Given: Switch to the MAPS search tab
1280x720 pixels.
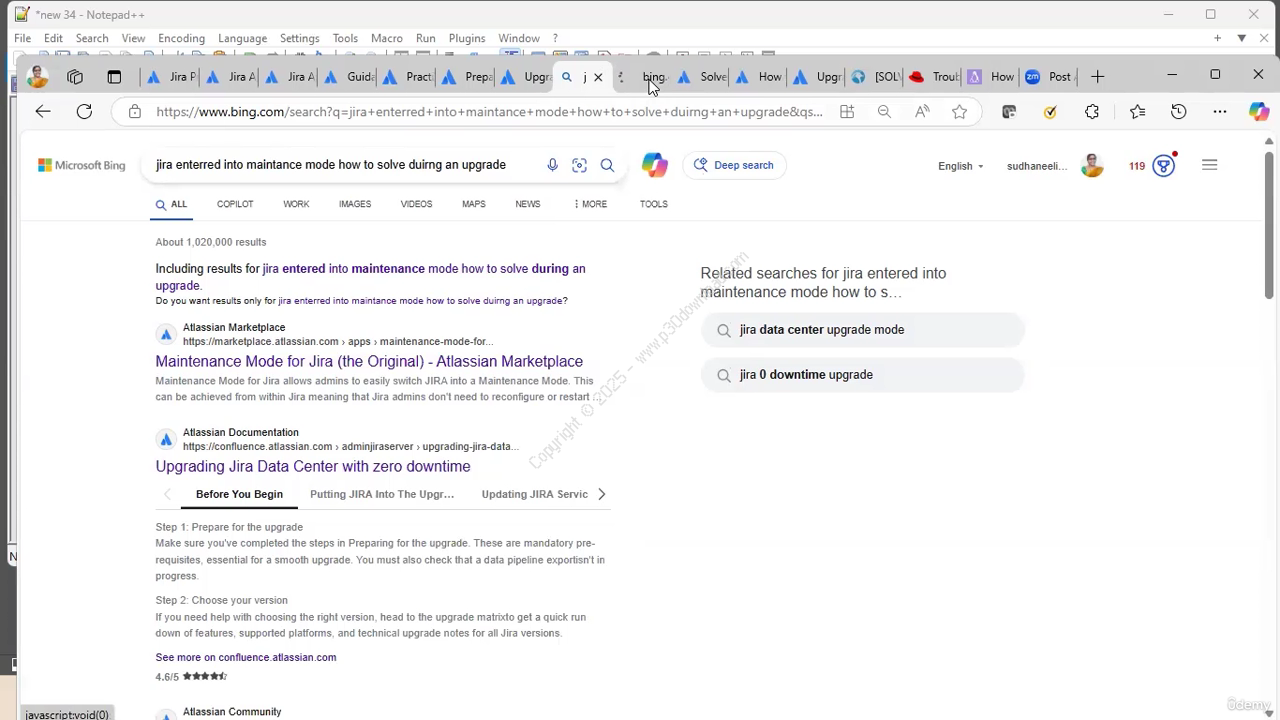Looking at the screenshot, I should (x=474, y=204).
